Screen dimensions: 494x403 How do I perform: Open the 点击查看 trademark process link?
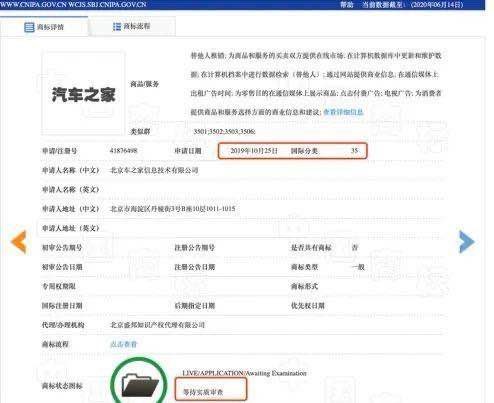123,344
